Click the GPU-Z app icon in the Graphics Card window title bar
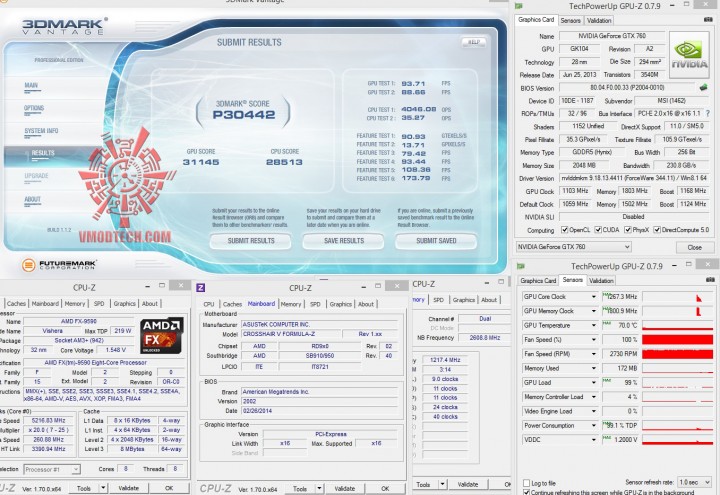Screen dimensions: 720x495 pos(519,6)
